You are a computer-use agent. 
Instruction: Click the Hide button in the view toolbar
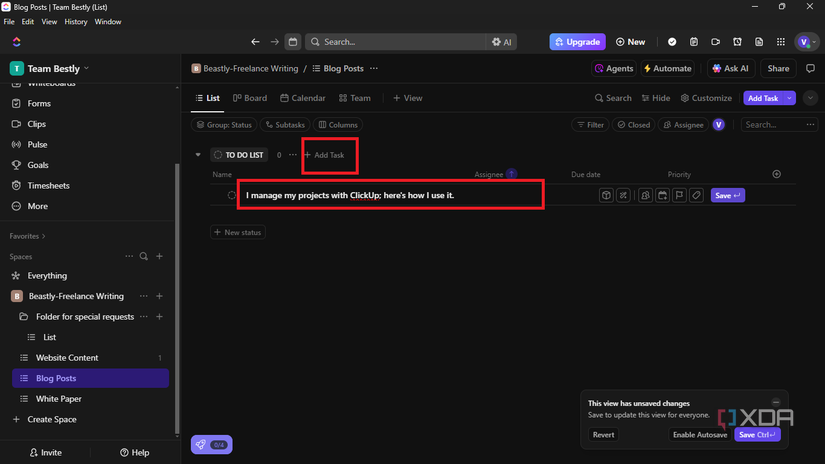click(x=656, y=98)
